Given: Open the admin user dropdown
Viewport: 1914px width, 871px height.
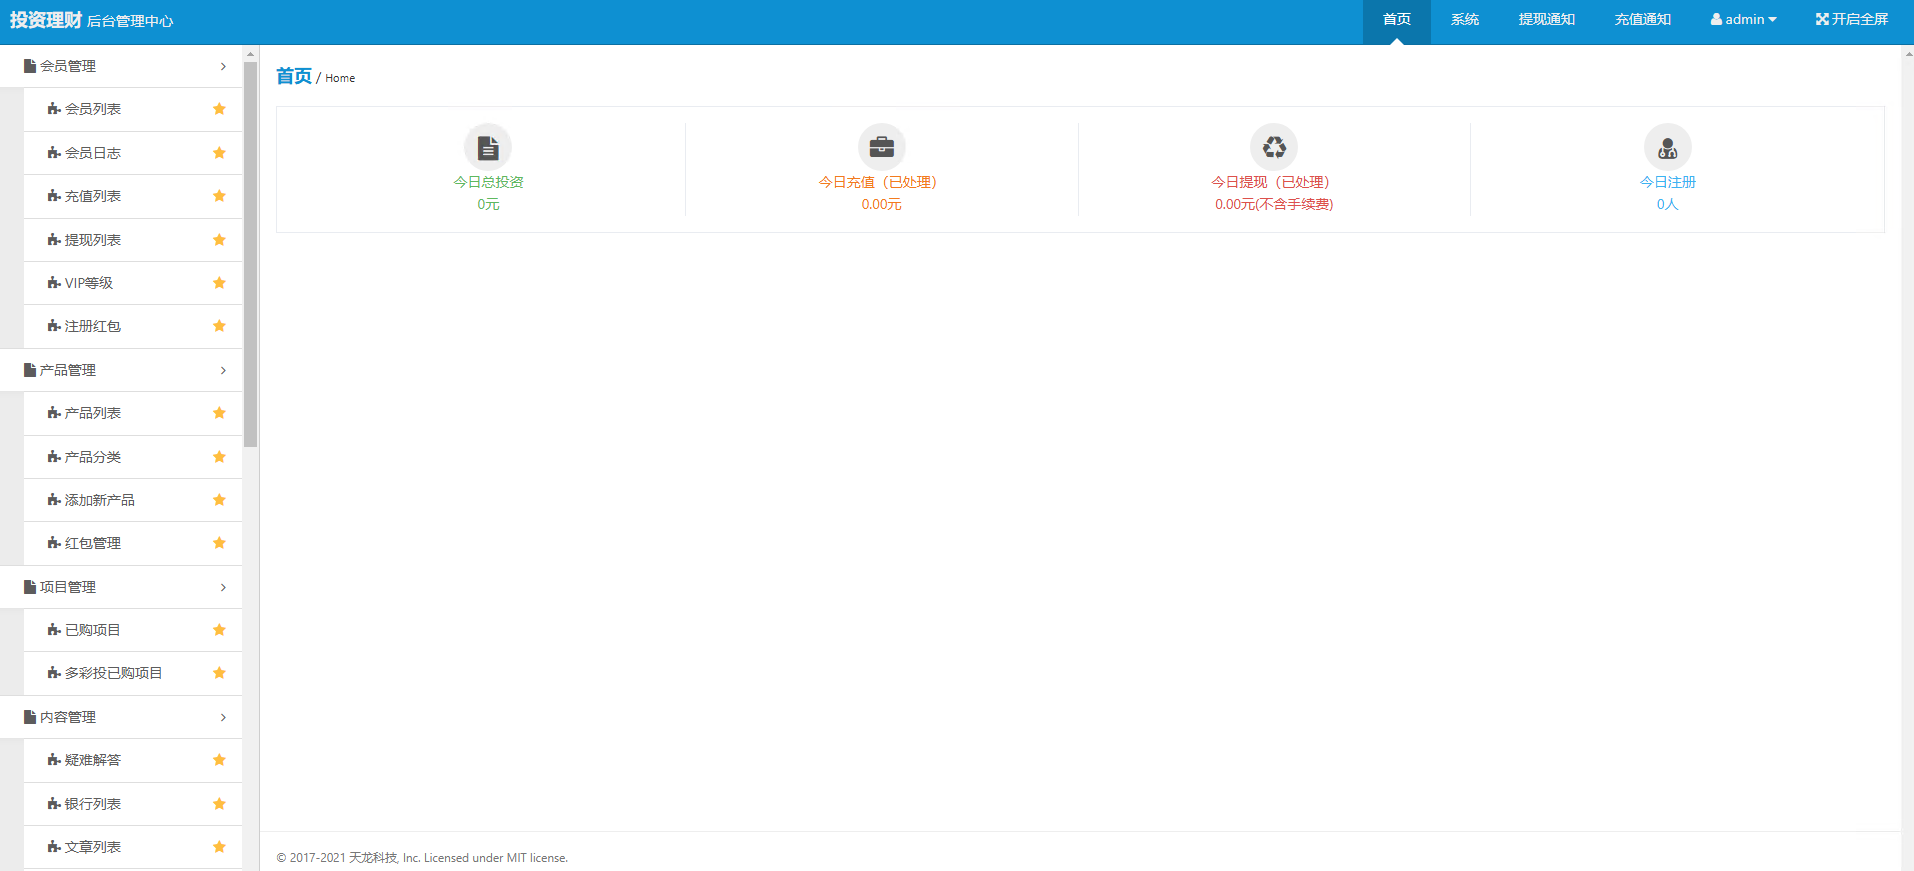Looking at the screenshot, I should click(x=1743, y=20).
